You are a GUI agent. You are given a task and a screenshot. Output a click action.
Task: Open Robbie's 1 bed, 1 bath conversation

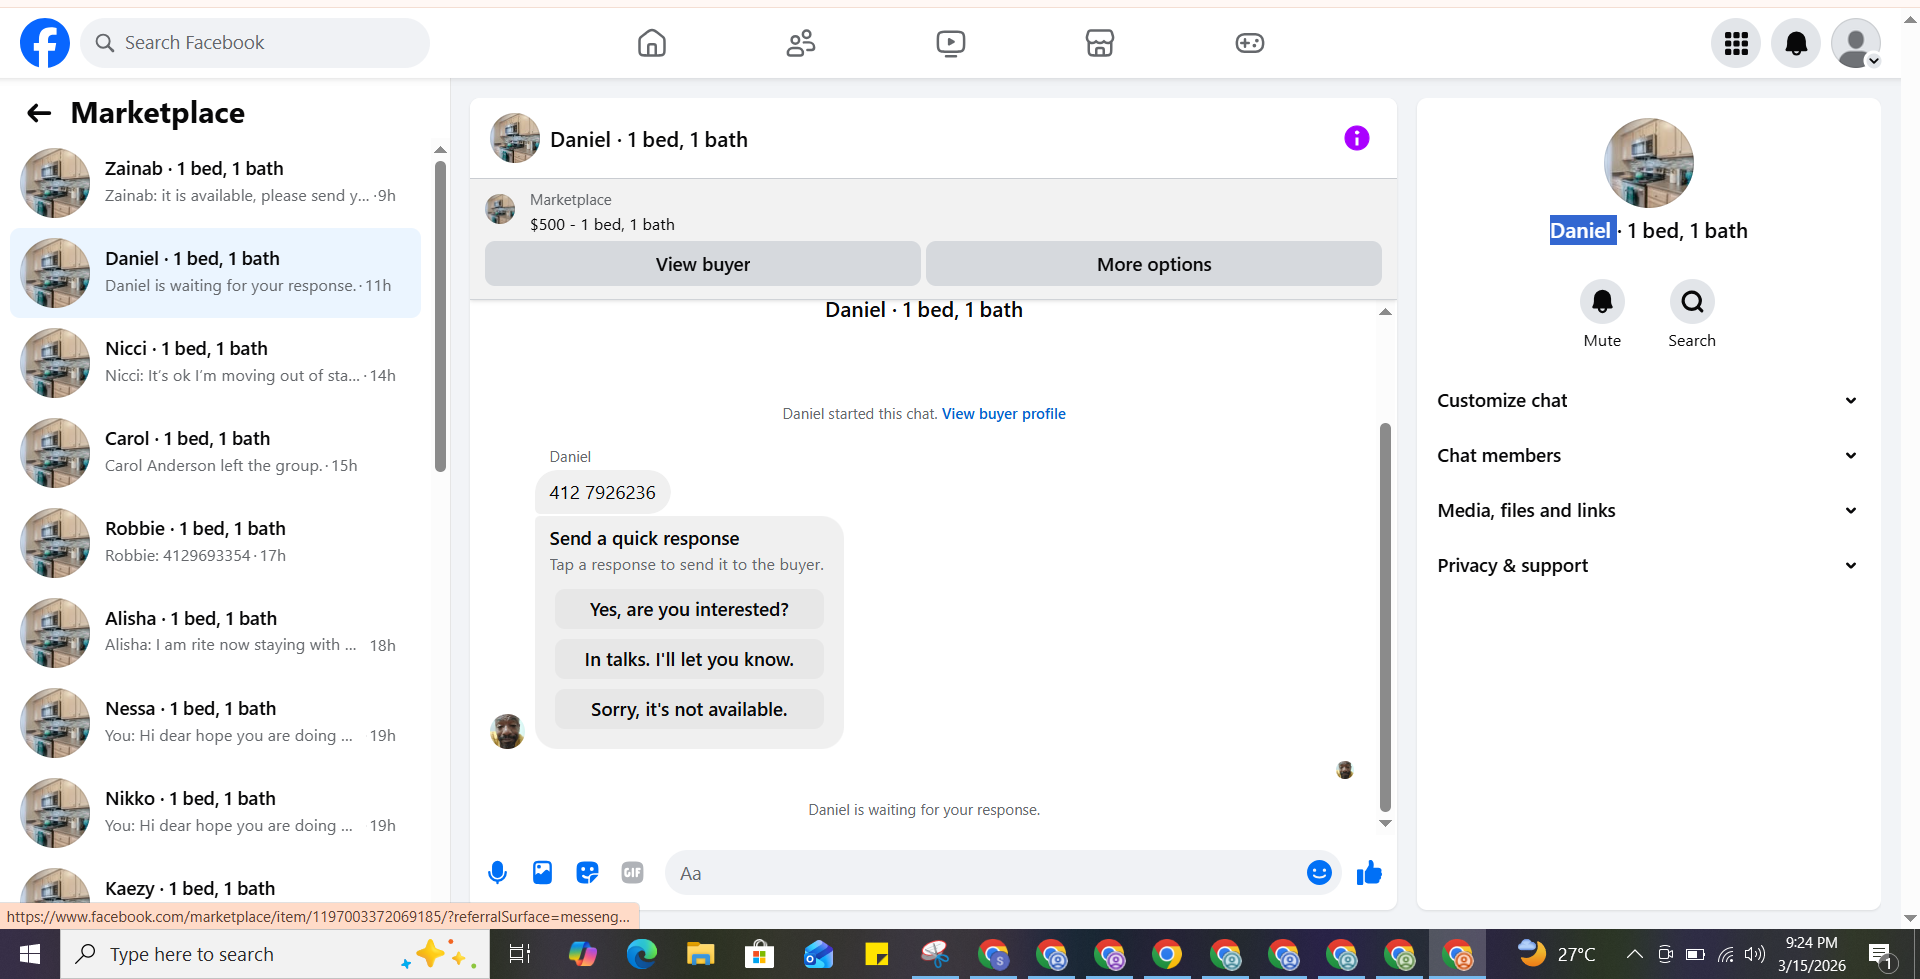pyautogui.click(x=215, y=543)
